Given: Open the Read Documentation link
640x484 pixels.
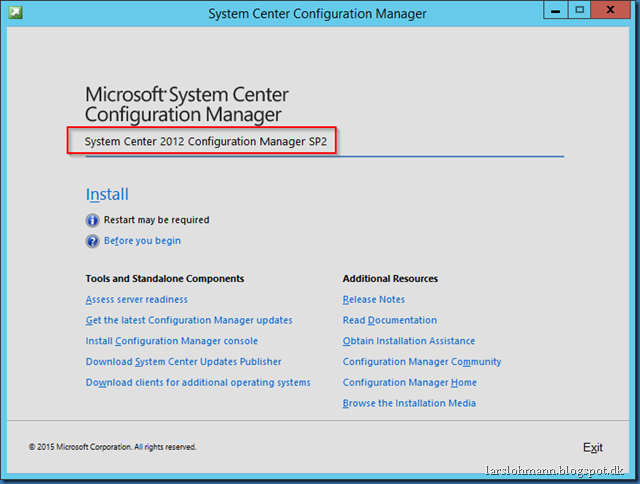Looking at the screenshot, I should point(389,320).
